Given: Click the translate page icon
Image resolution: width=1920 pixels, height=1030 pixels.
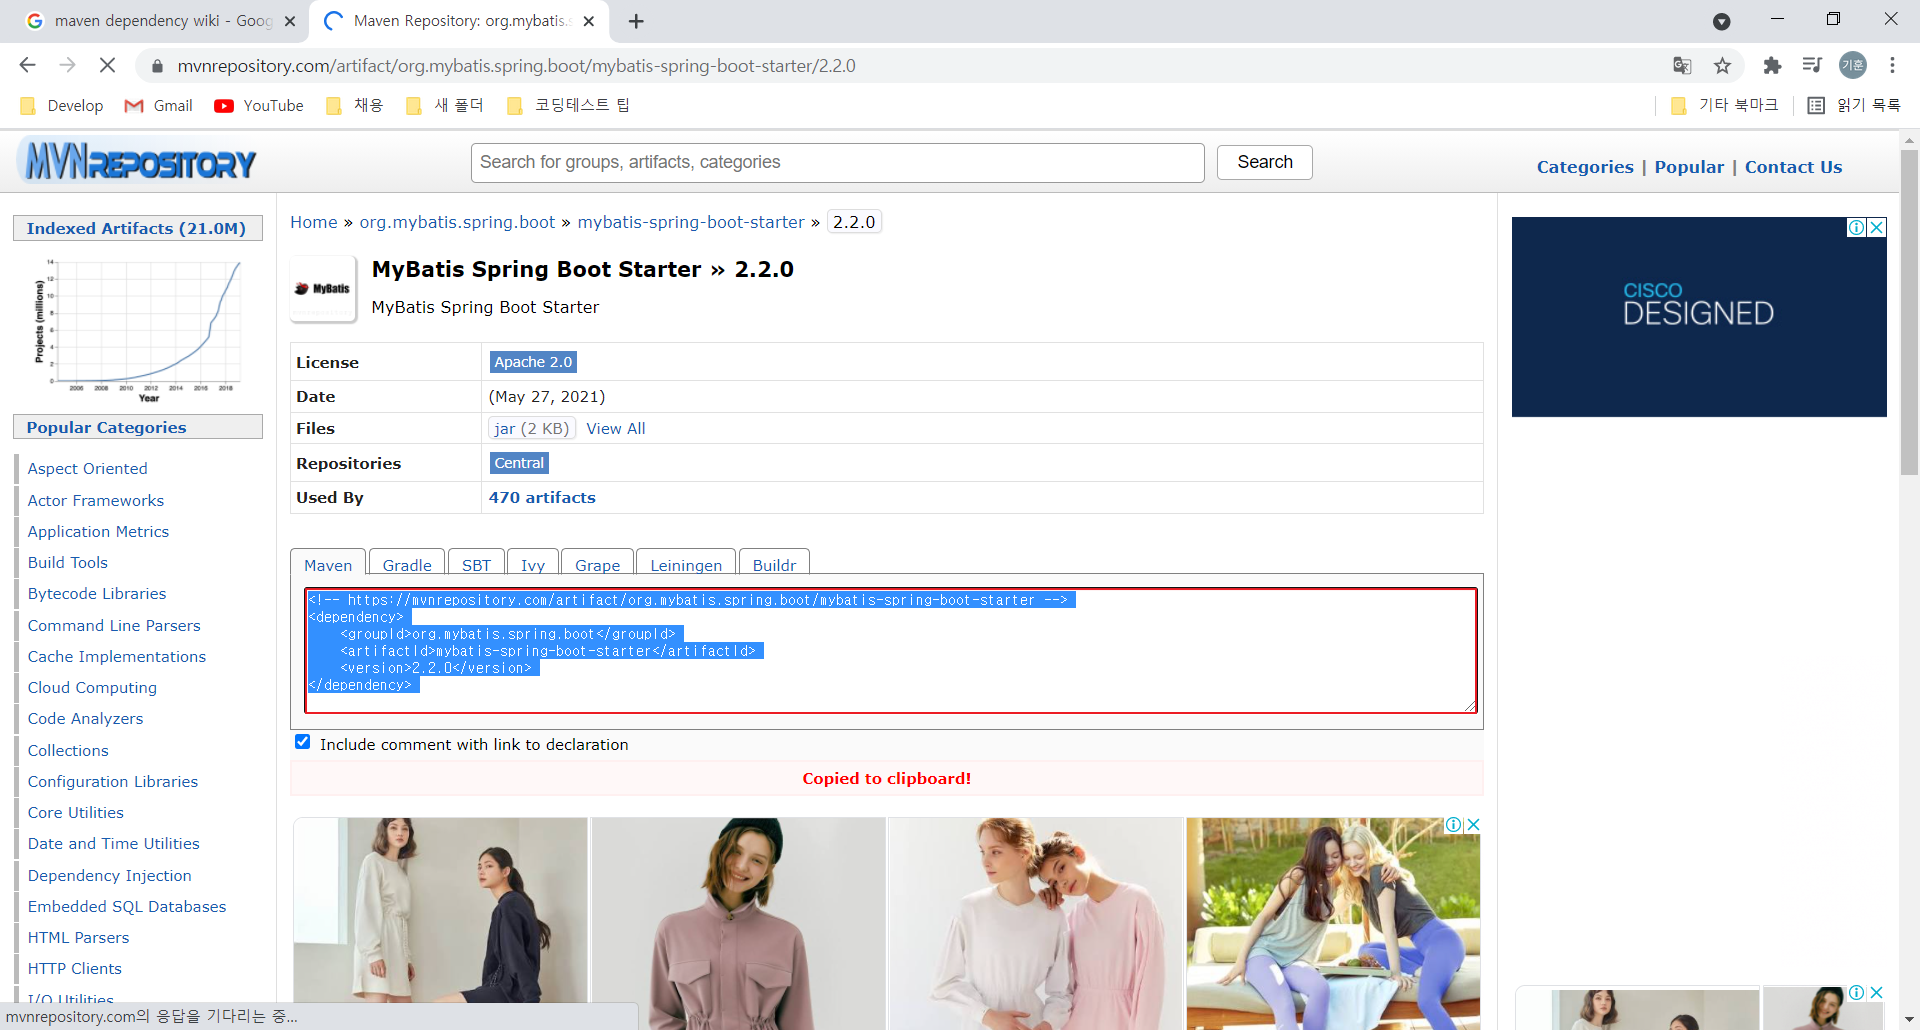Looking at the screenshot, I should (1682, 65).
